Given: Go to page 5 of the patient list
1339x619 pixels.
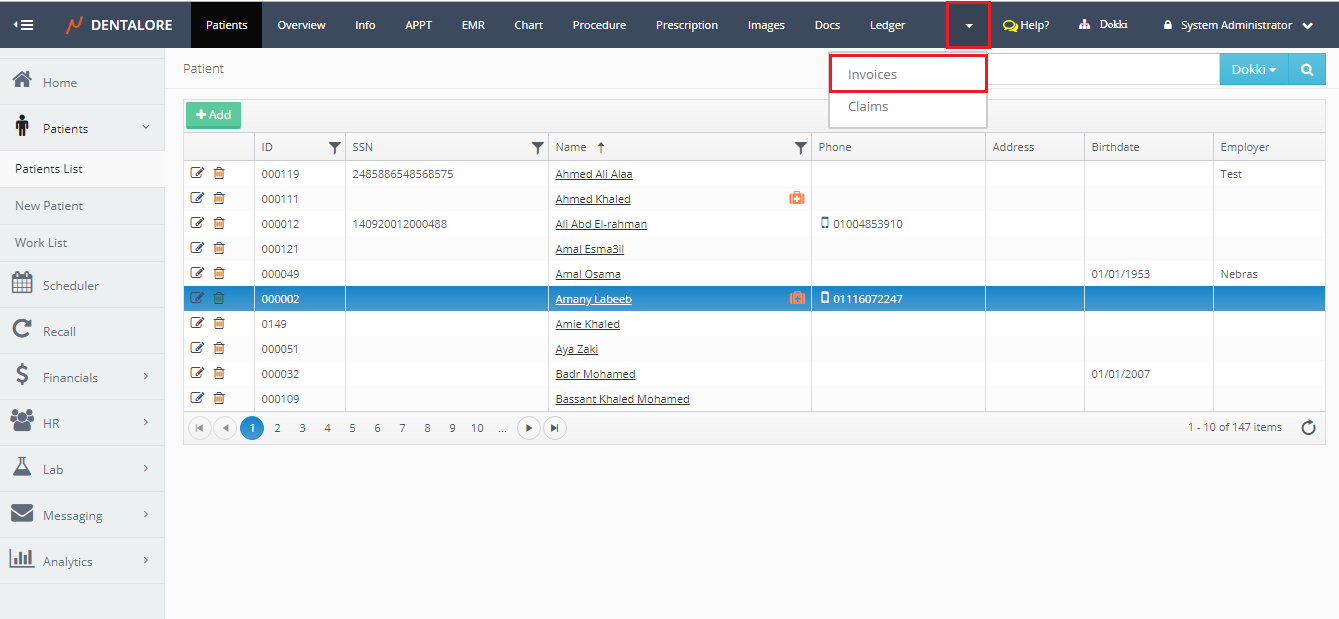Looking at the screenshot, I should (352, 428).
